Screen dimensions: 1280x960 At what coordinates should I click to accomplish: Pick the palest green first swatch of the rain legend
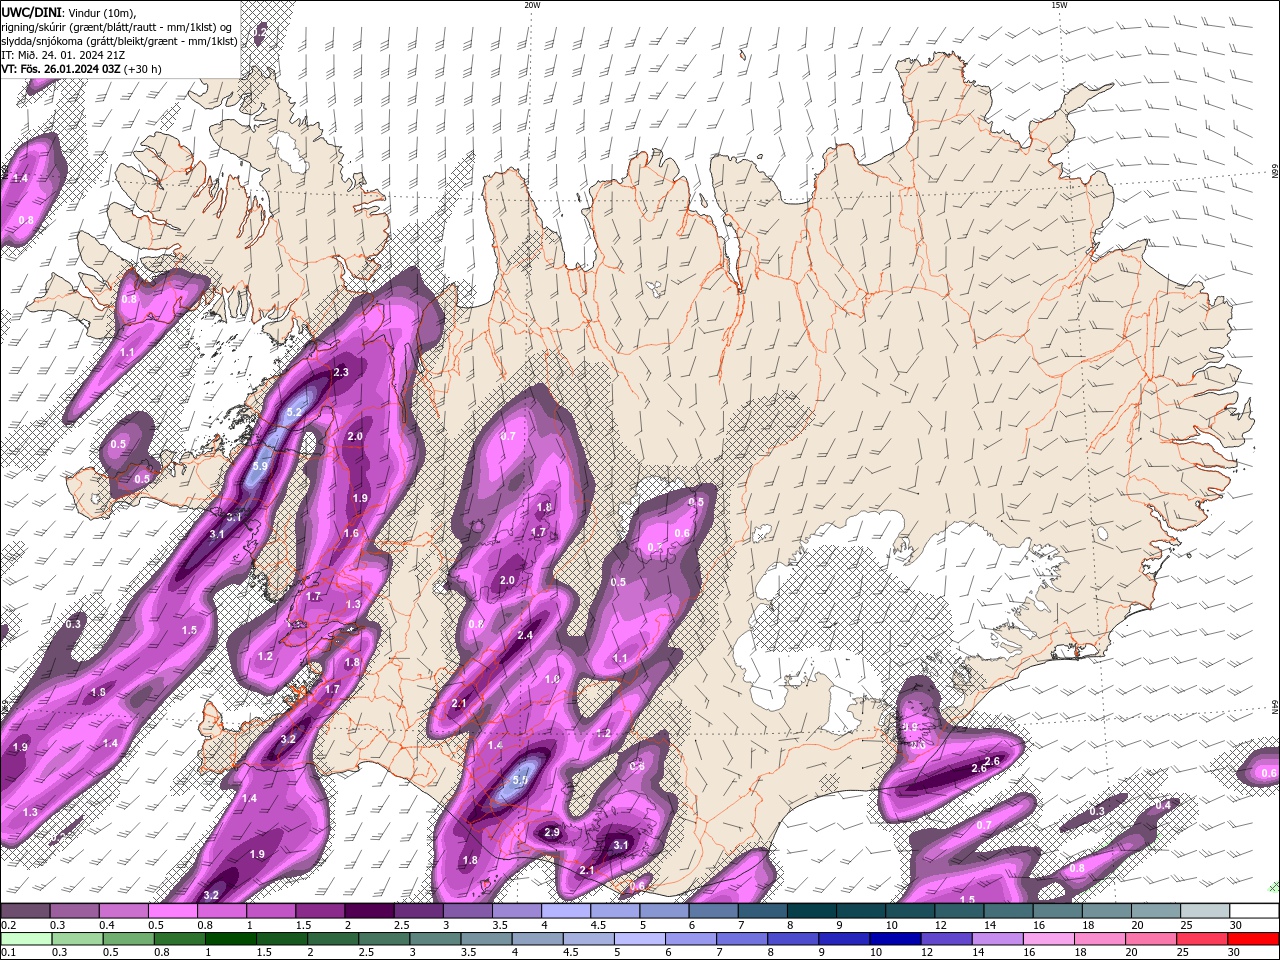[25, 939]
